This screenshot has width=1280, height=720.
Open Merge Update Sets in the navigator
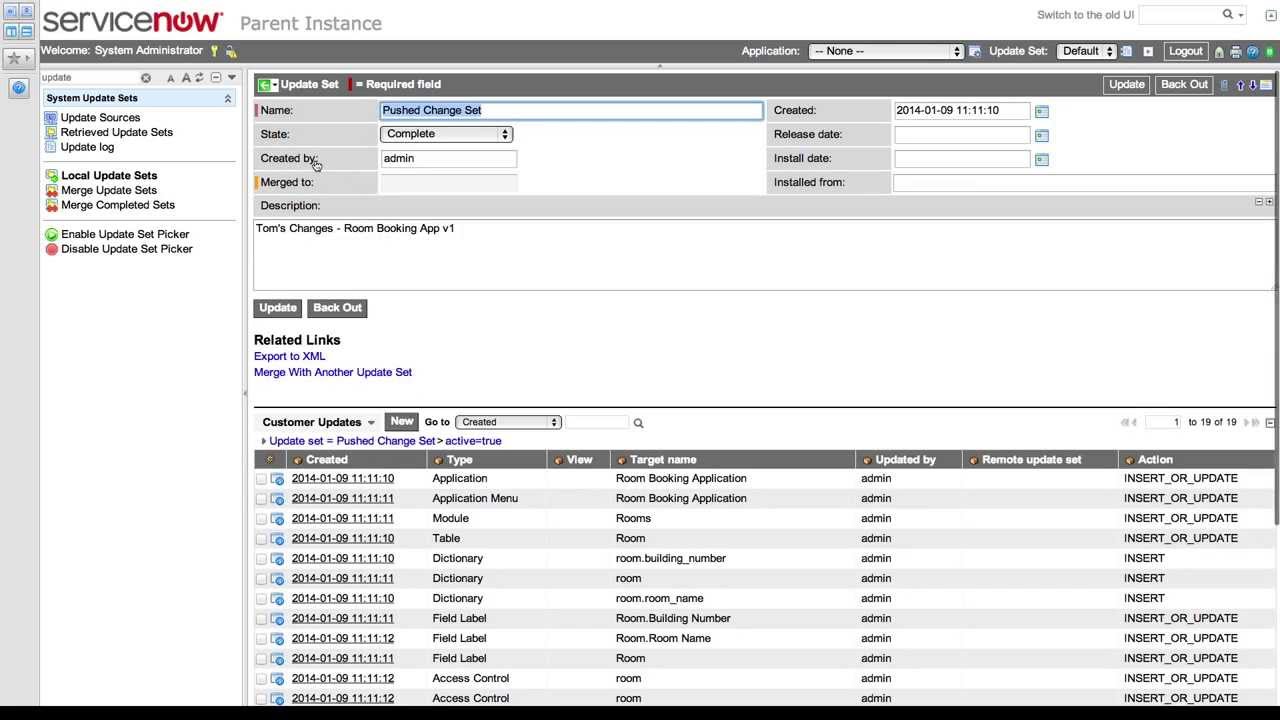pos(109,190)
